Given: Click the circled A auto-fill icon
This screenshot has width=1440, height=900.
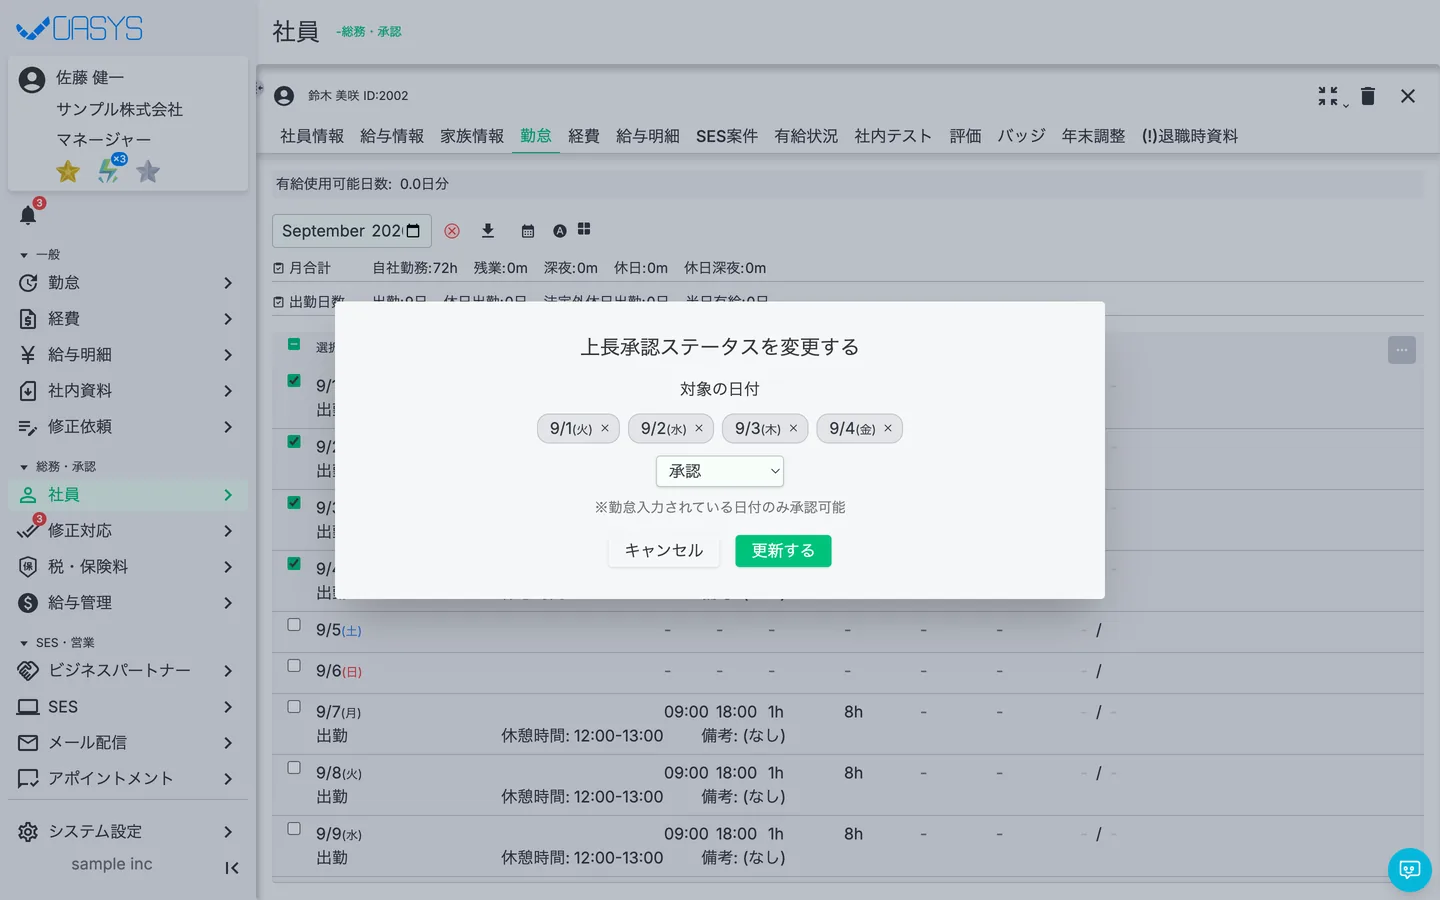Looking at the screenshot, I should coord(560,231).
